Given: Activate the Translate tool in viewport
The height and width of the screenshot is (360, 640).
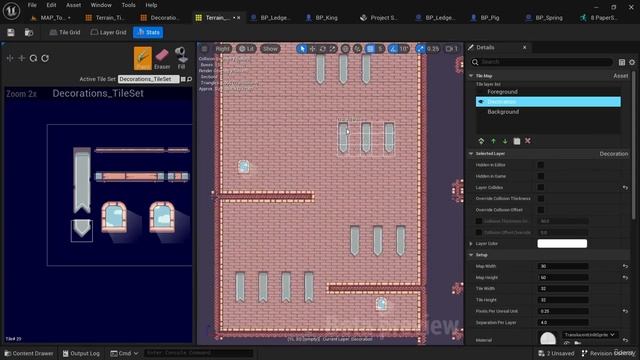Looking at the screenshot, I should coord(312,49).
